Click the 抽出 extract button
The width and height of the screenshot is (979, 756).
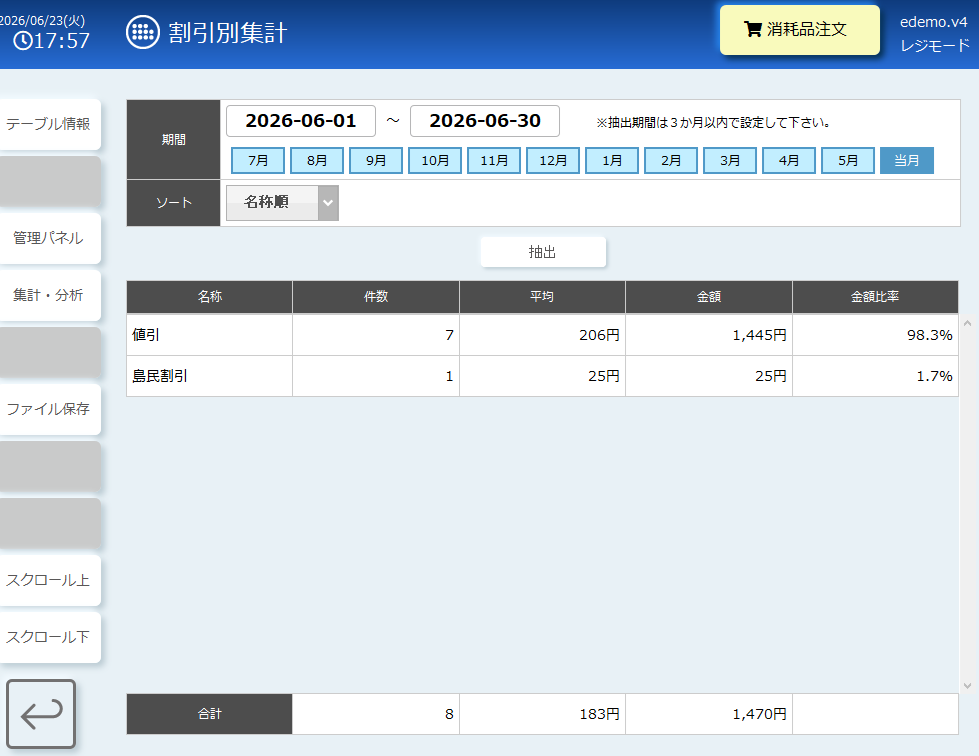[543, 252]
